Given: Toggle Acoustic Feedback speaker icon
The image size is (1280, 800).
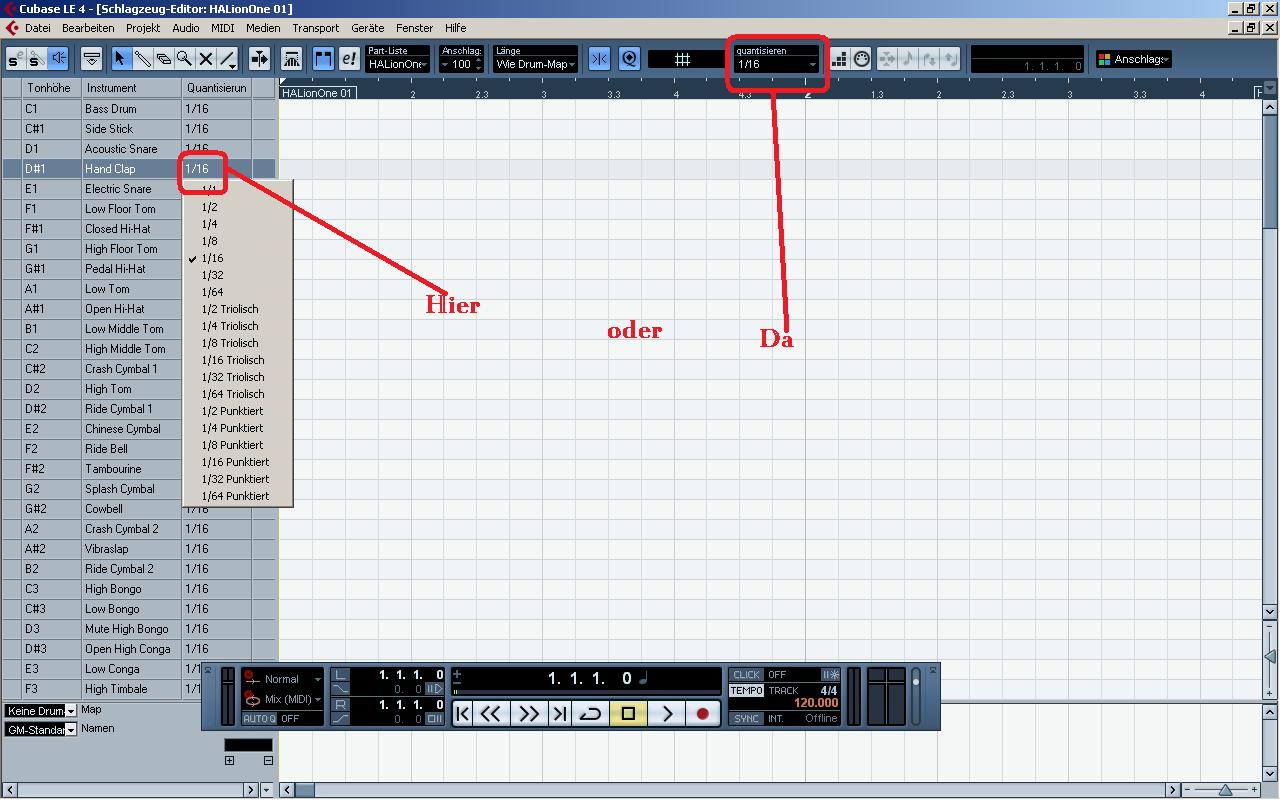Looking at the screenshot, I should point(58,59).
